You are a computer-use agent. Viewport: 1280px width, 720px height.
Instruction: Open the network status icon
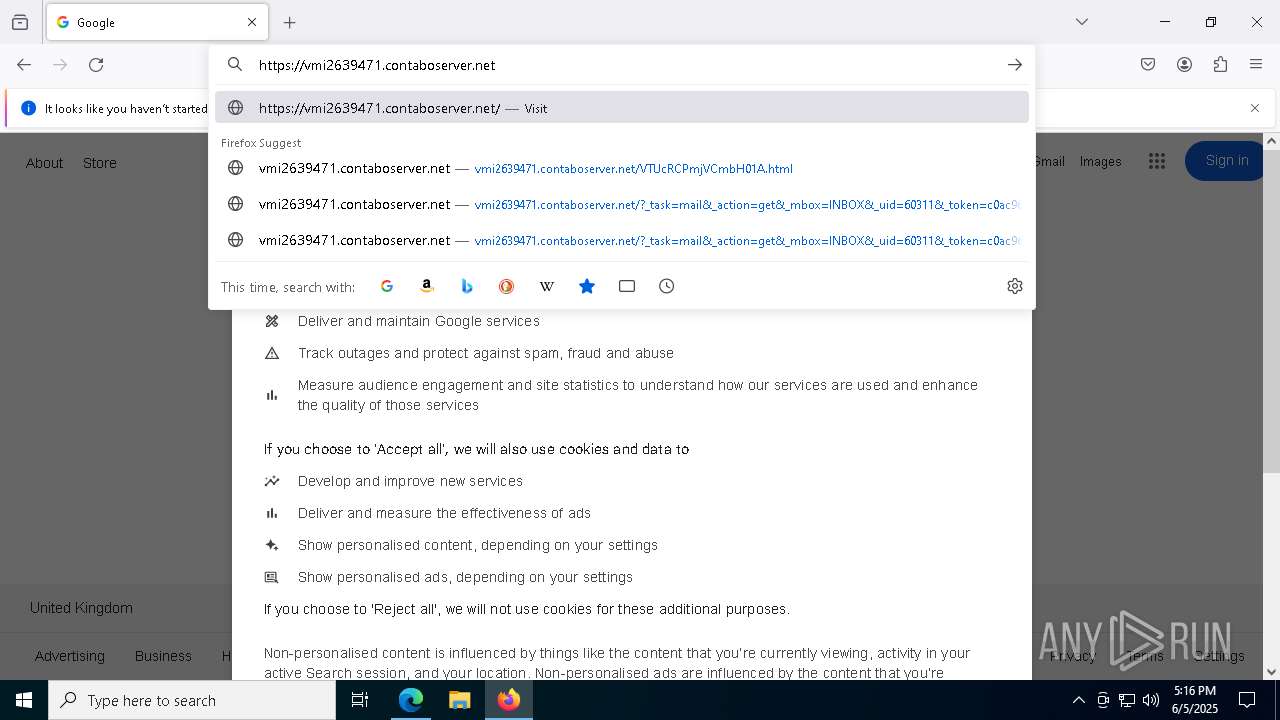1127,700
